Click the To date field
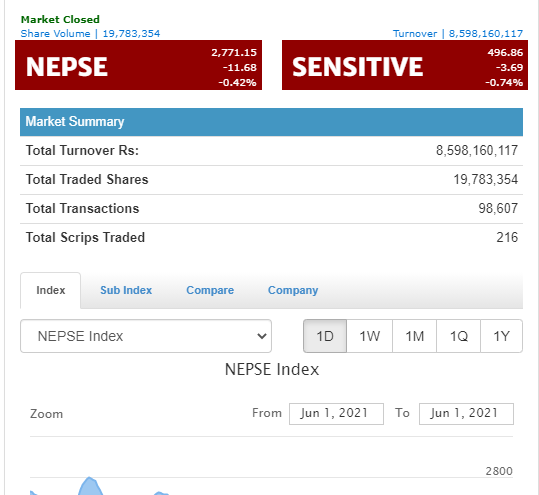 [466, 414]
